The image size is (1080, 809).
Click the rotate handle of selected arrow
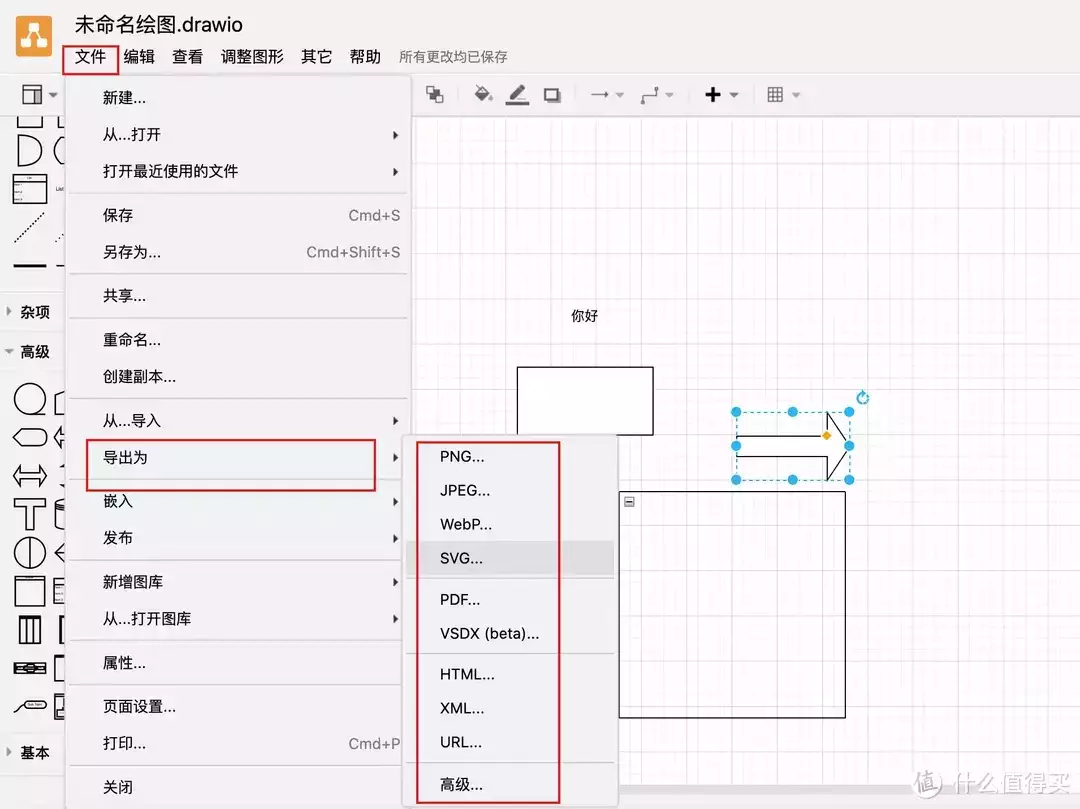pos(862,398)
